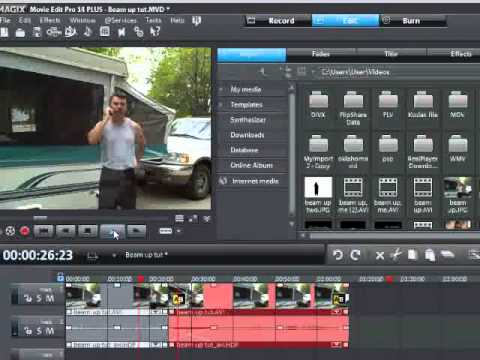Screen dimensions: 480x360
Task: Open the Window menu
Action: 83,21
